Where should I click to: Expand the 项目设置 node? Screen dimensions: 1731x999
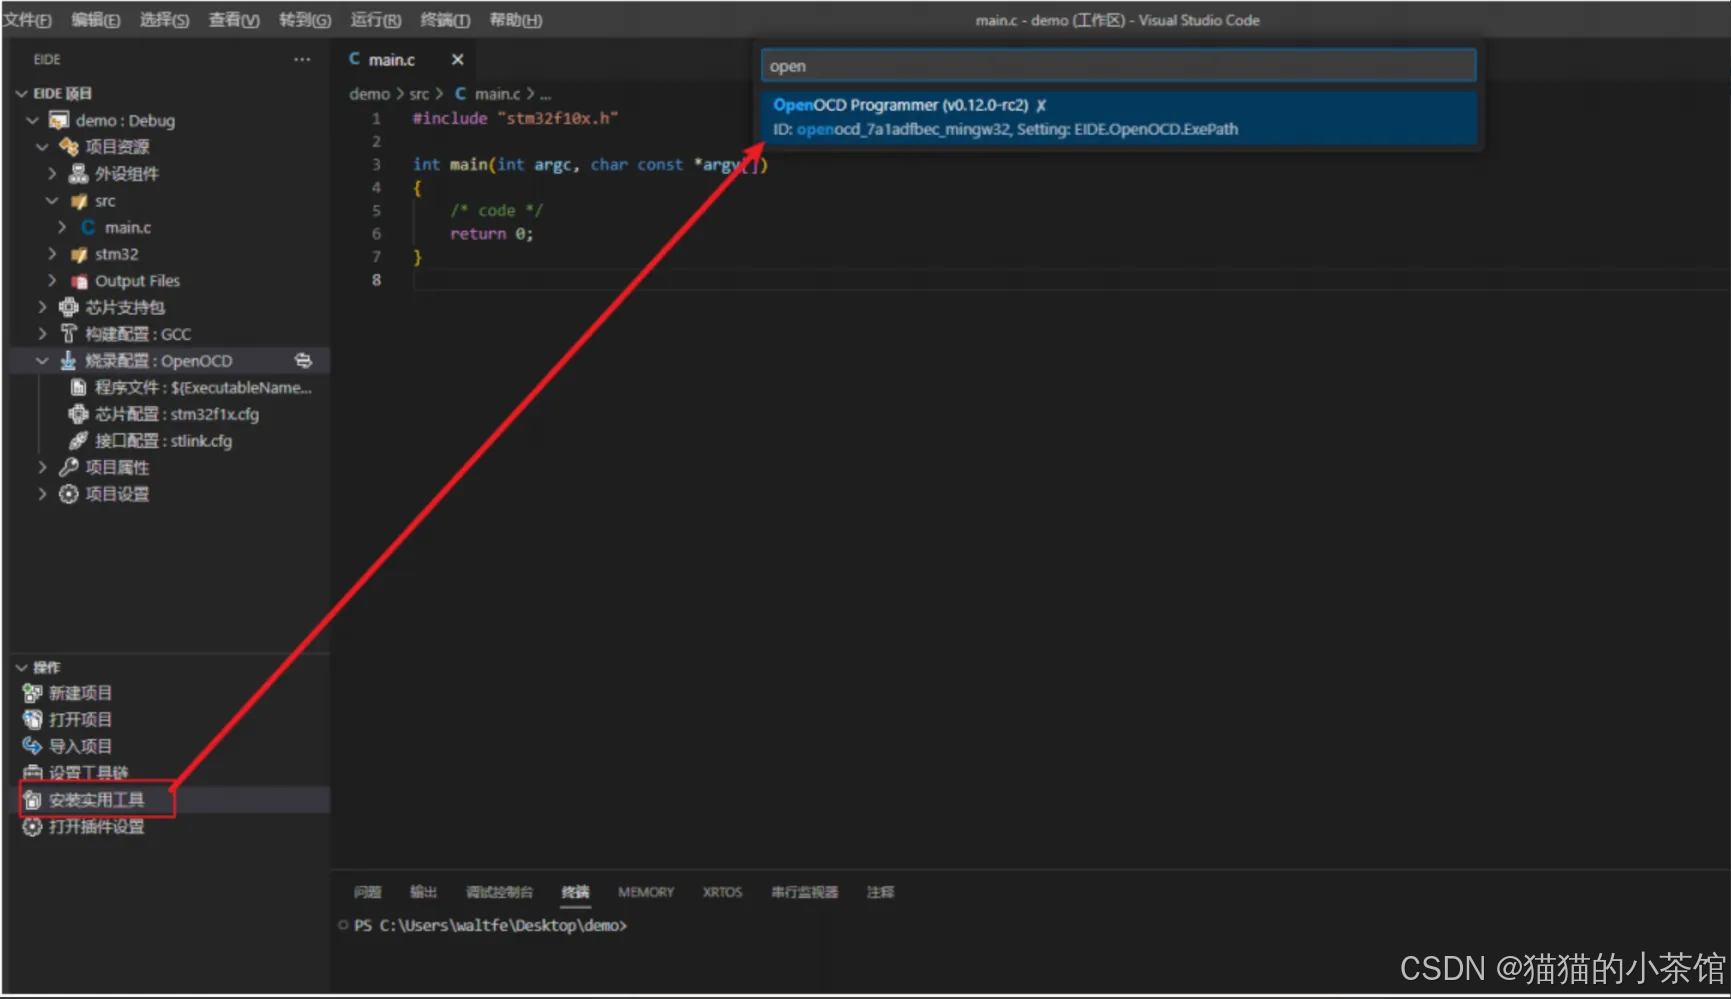[x=42, y=494]
